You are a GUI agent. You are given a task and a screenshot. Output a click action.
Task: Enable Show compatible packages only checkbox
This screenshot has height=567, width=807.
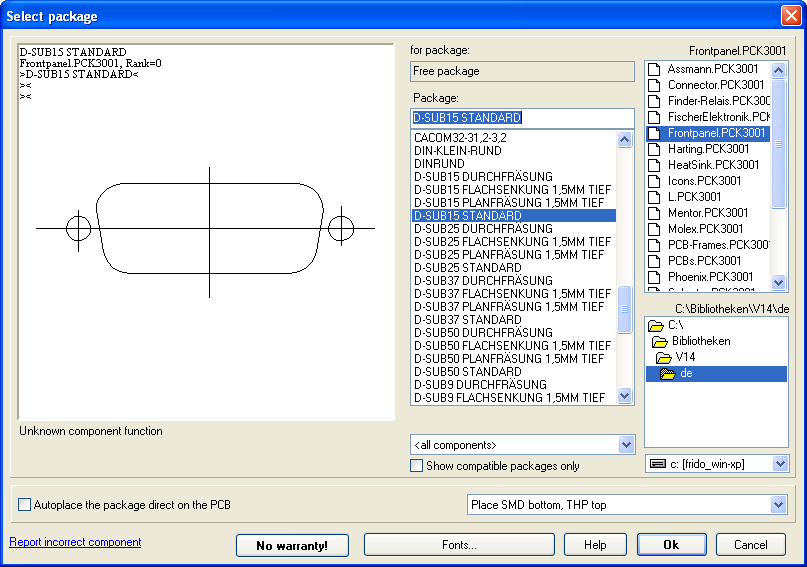coord(417,466)
